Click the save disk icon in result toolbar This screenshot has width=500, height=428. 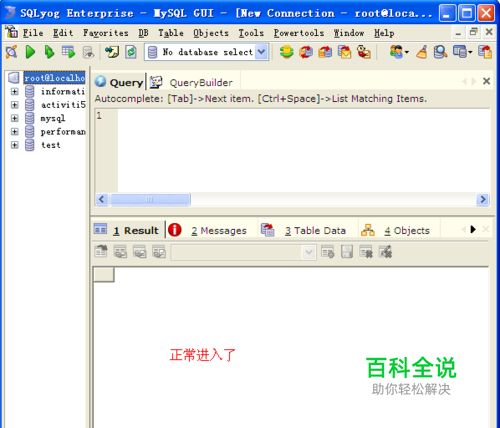point(347,252)
